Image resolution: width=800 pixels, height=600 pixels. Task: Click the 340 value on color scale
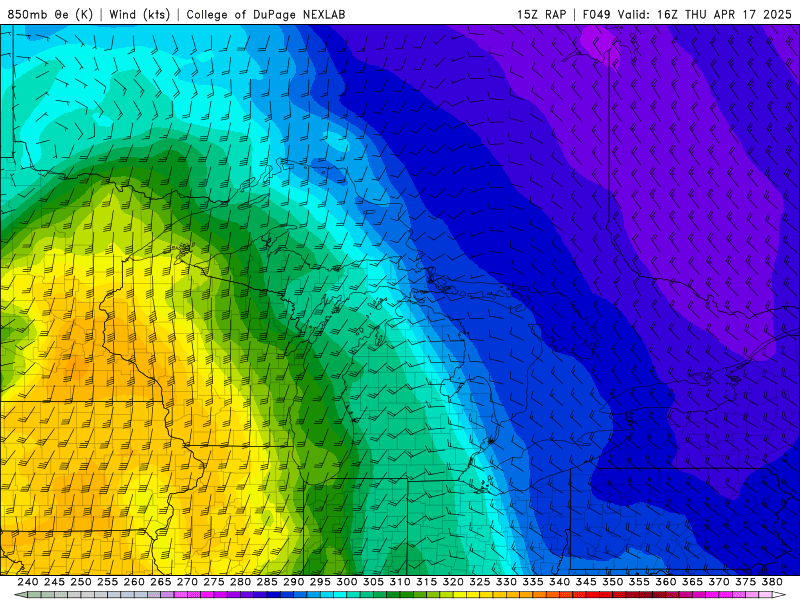[x=559, y=582]
